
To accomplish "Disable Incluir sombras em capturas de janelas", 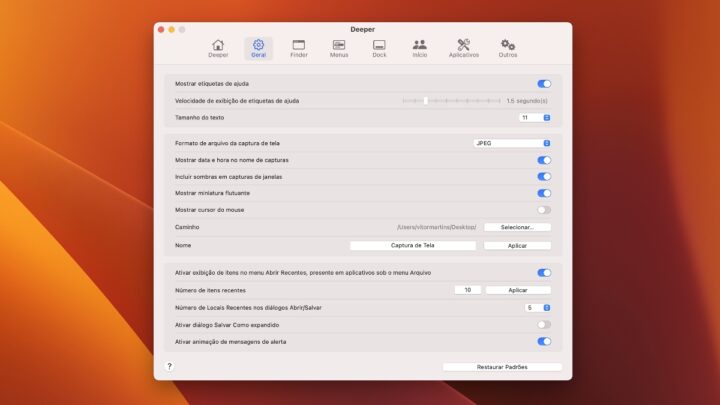I will (544, 177).
